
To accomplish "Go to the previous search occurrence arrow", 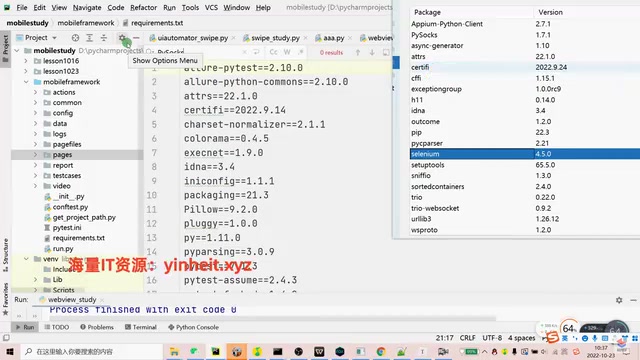I will pyautogui.click(x=358, y=52).
